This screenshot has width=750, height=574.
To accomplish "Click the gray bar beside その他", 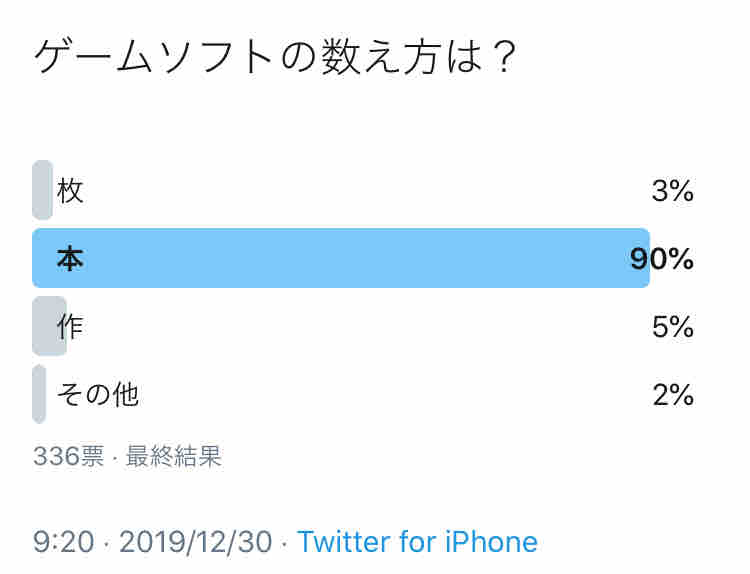I will [39, 395].
